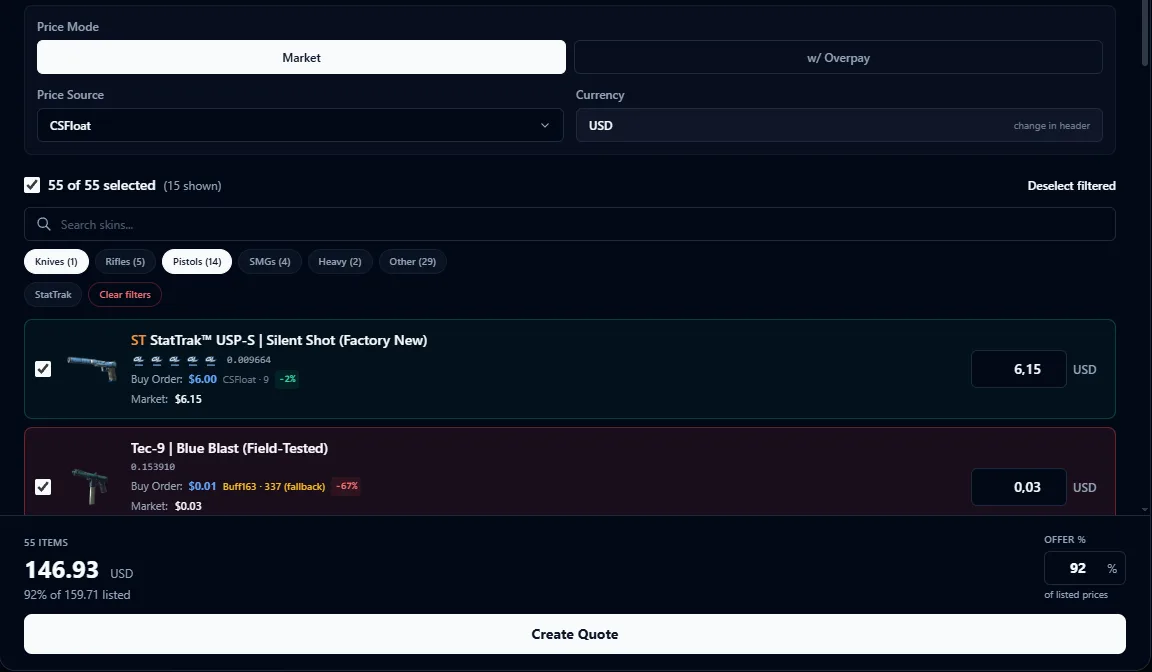1152x672 pixels.
Task: Open the CSFloat price source dropdown
Action: pyautogui.click(x=300, y=125)
